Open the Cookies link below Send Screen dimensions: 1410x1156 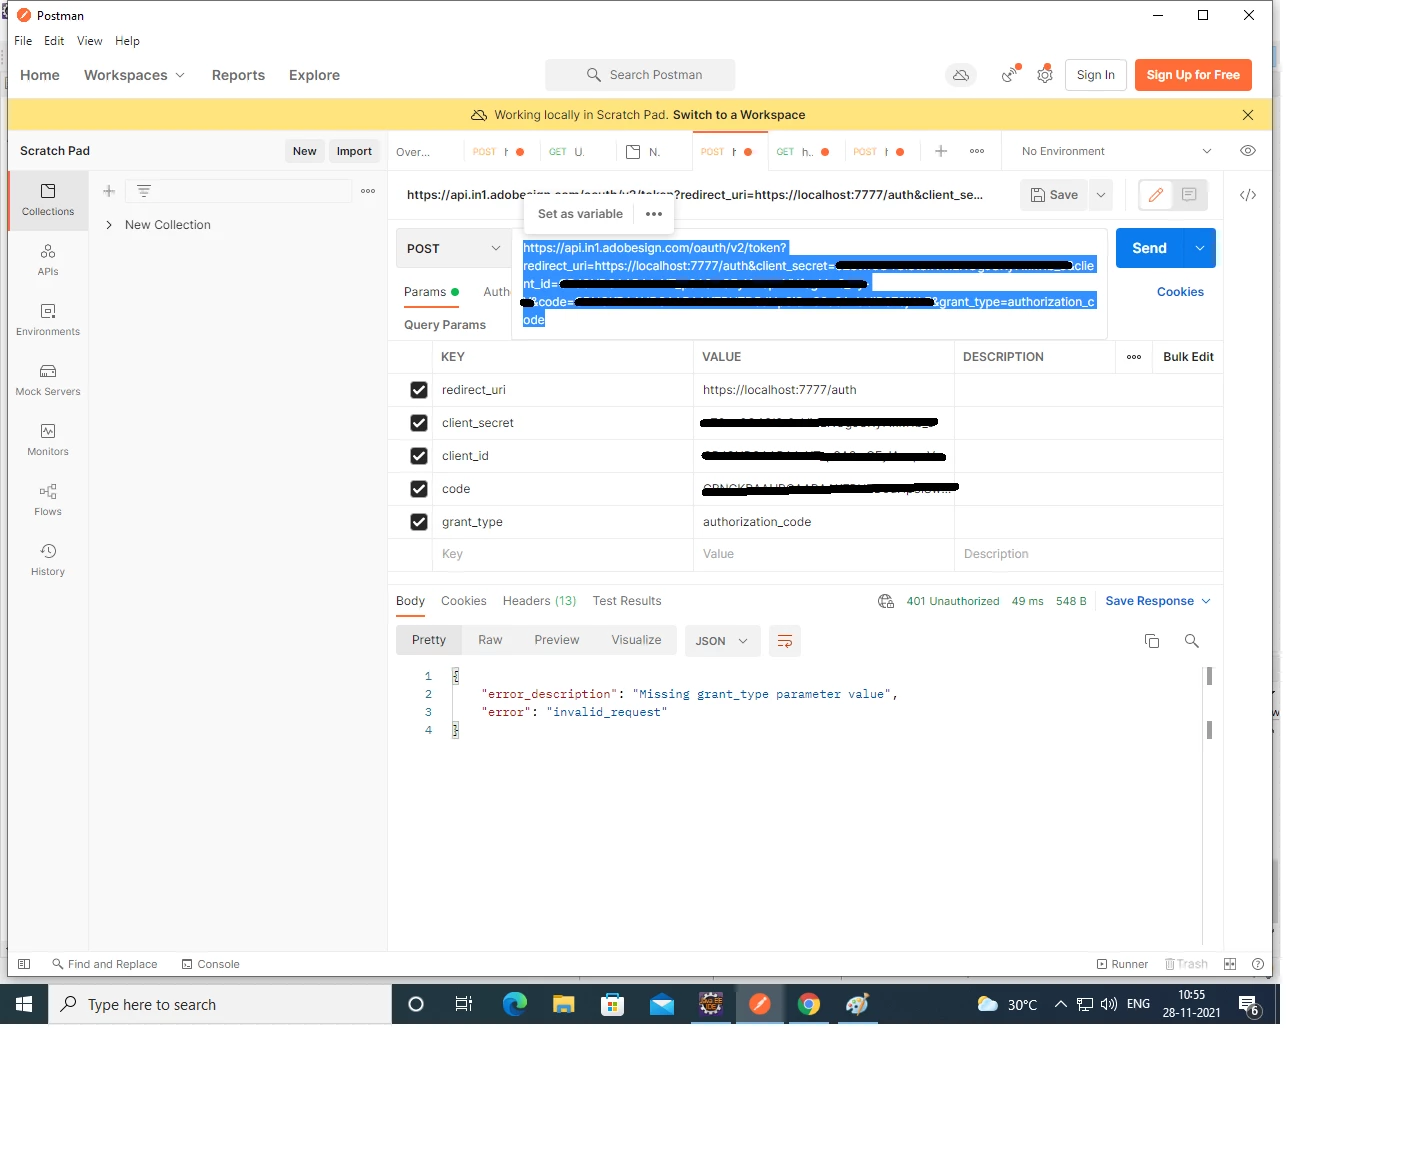[x=1180, y=292]
